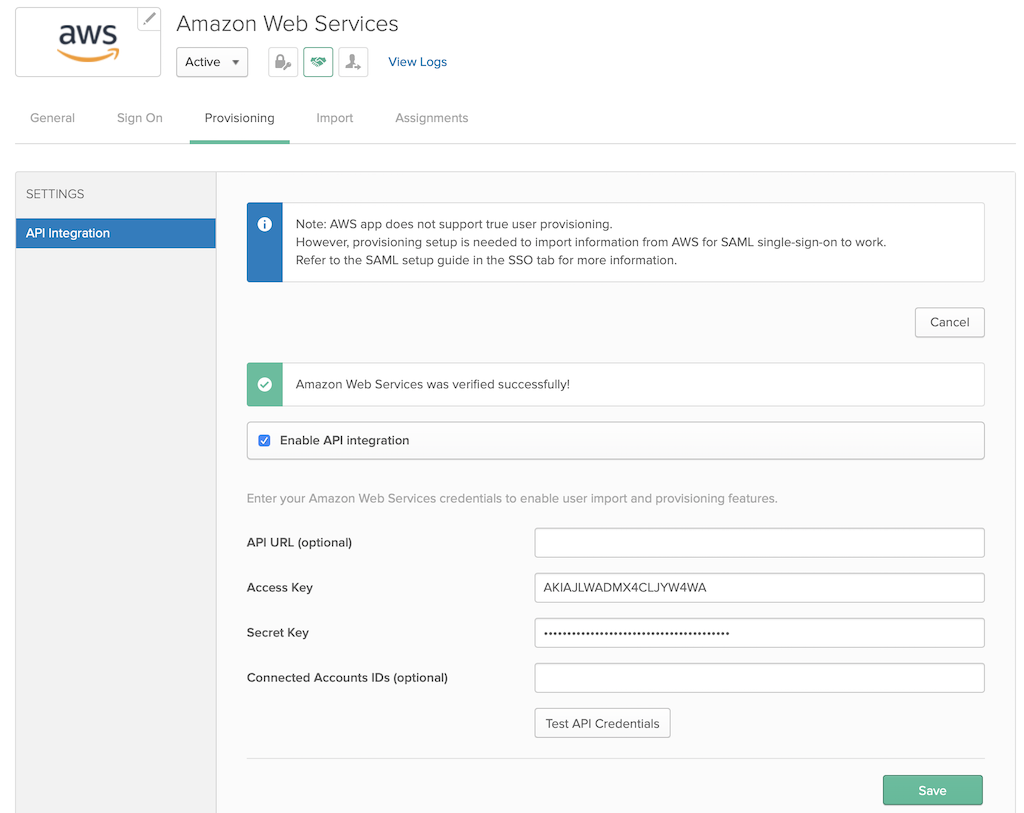Click the Connected Accounts IDs field
Viewport: 1024px width, 813px height.
(x=760, y=678)
